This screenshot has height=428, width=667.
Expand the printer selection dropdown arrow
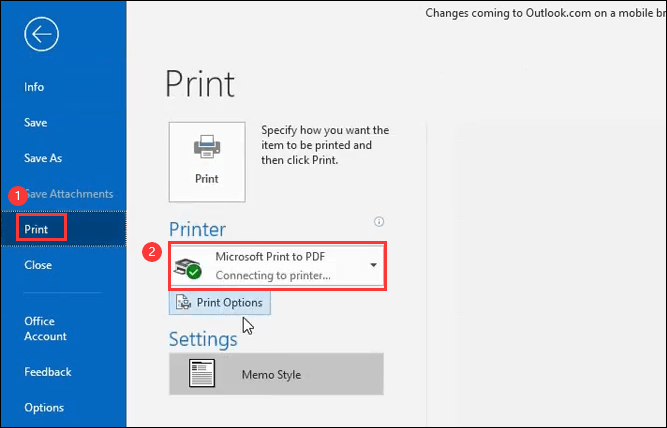point(373,266)
